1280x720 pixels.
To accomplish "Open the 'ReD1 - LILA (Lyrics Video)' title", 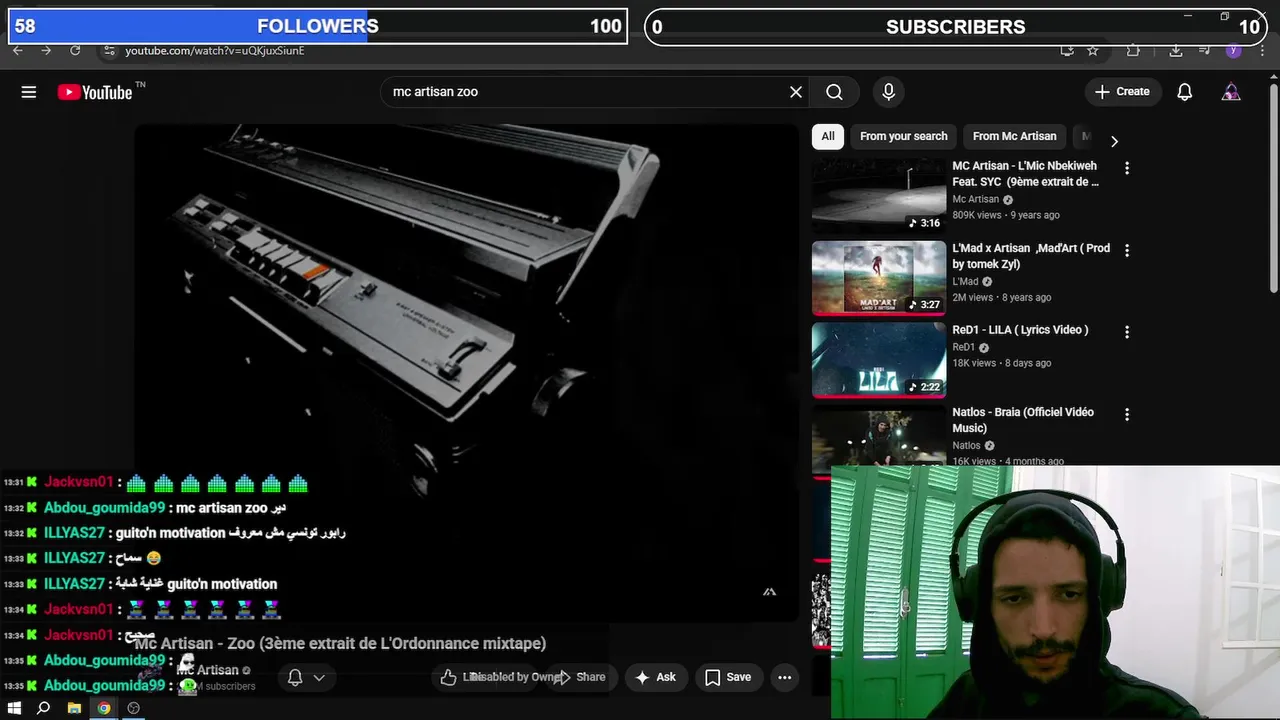I will tap(1020, 330).
